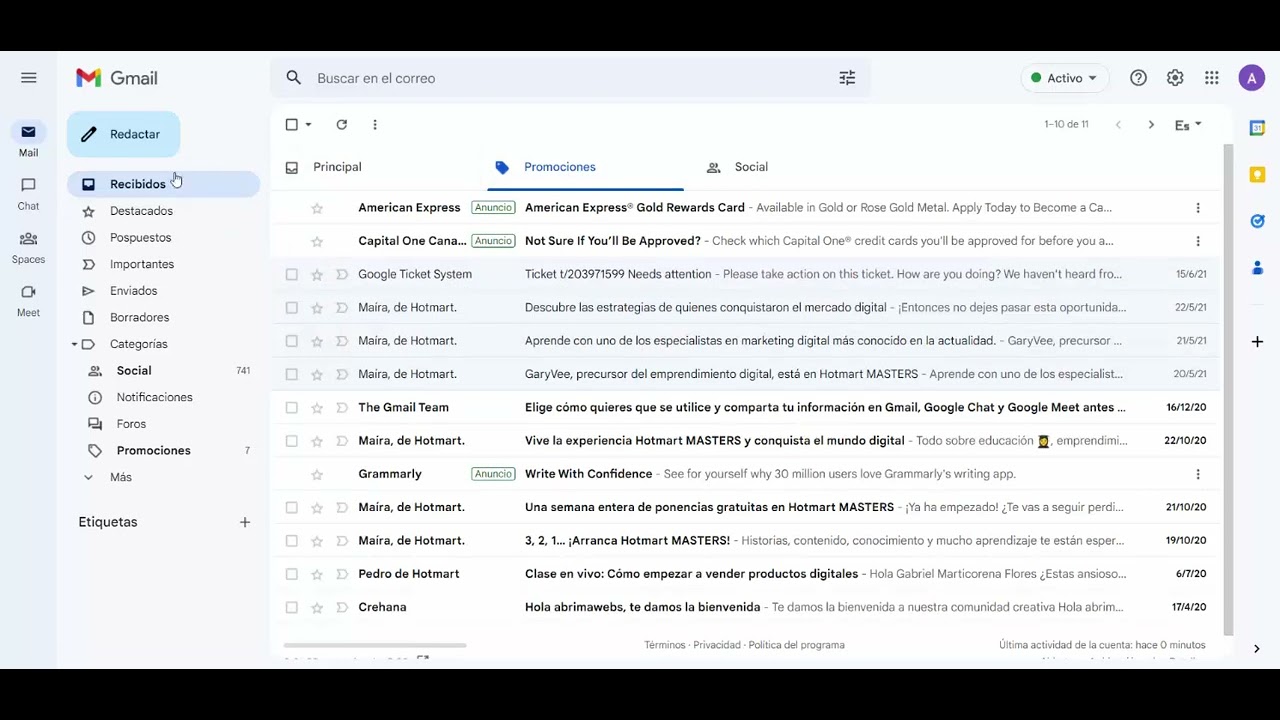Create a new label next to Etiquetas
1280x720 pixels.
[245, 522]
